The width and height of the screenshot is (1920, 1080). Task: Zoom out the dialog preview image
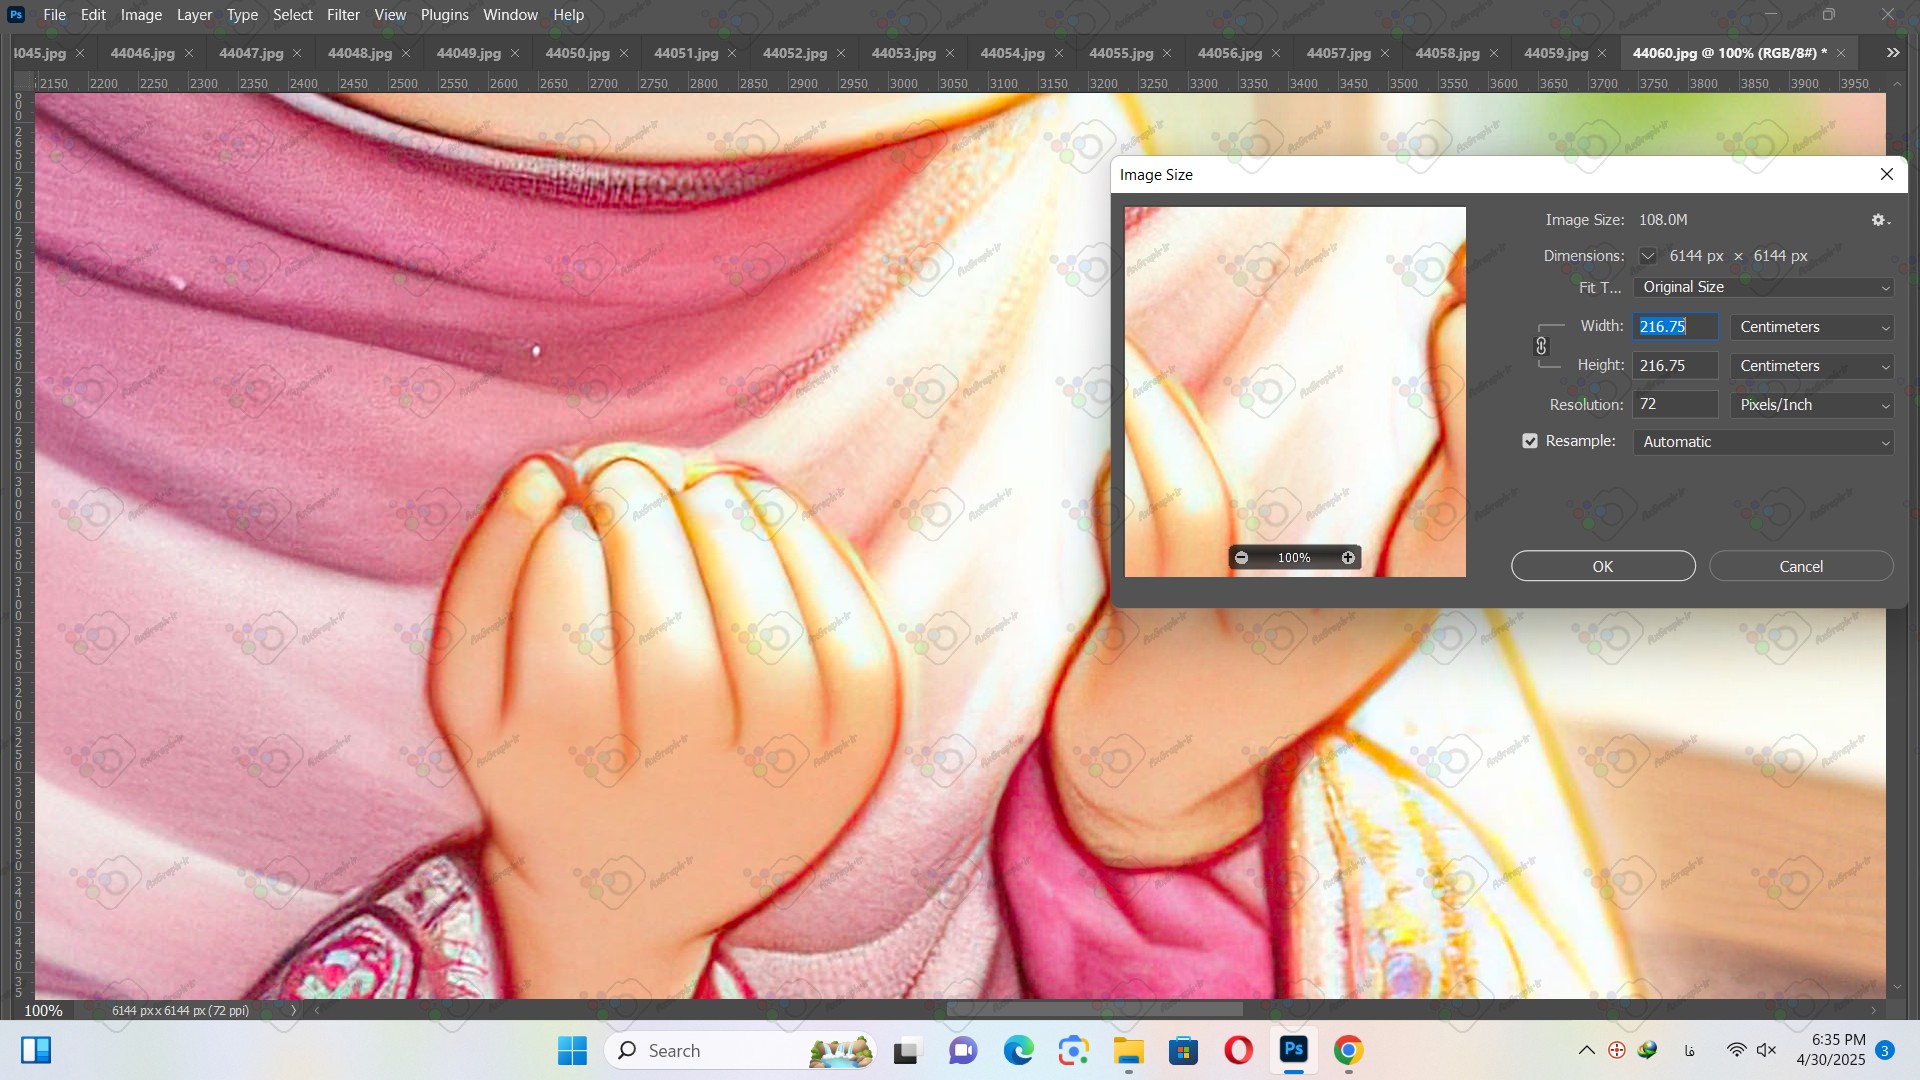coord(1241,558)
